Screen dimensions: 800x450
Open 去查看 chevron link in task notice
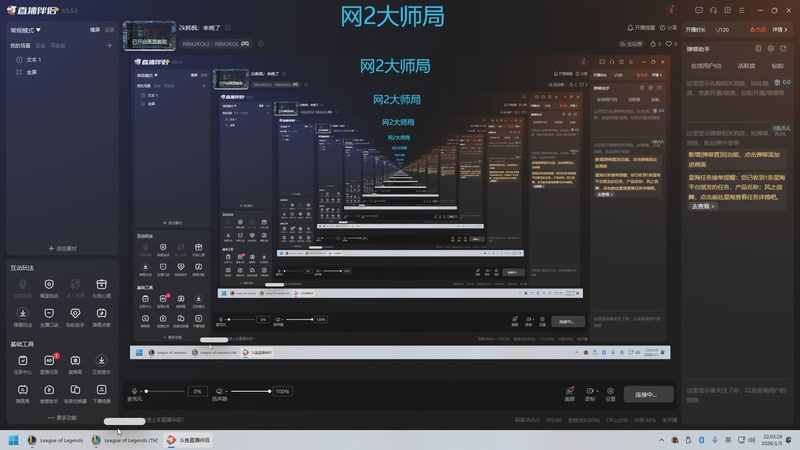(703, 206)
